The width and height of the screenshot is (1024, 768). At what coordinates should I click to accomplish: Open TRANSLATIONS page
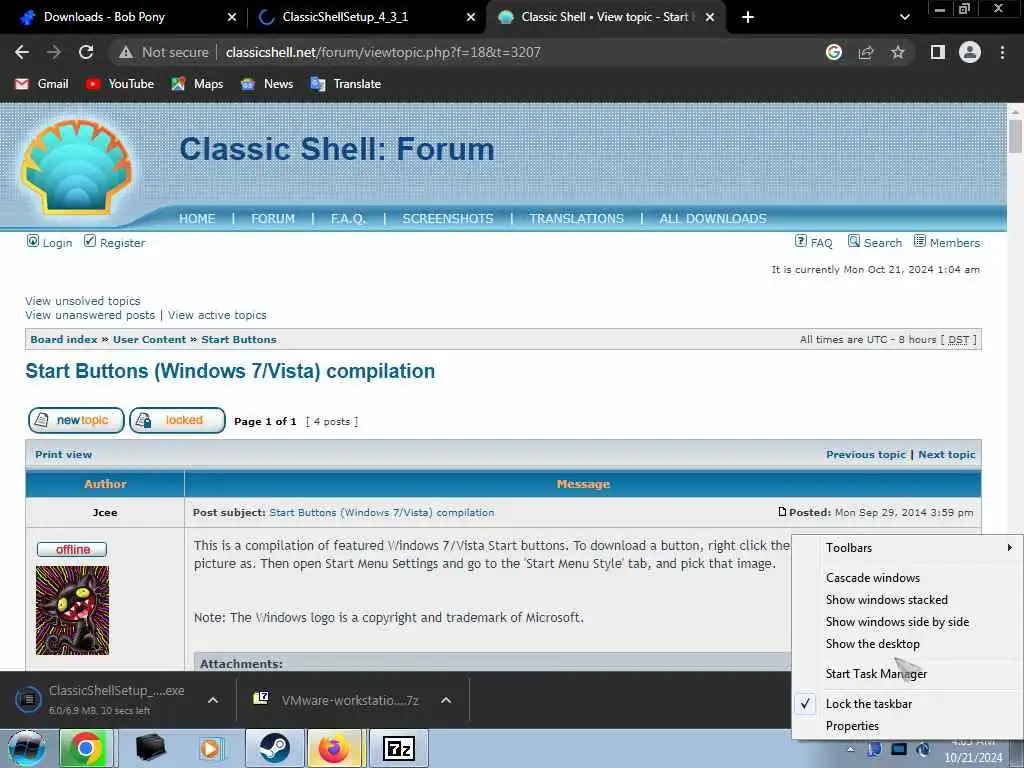pyautogui.click(x=576, y=219)
